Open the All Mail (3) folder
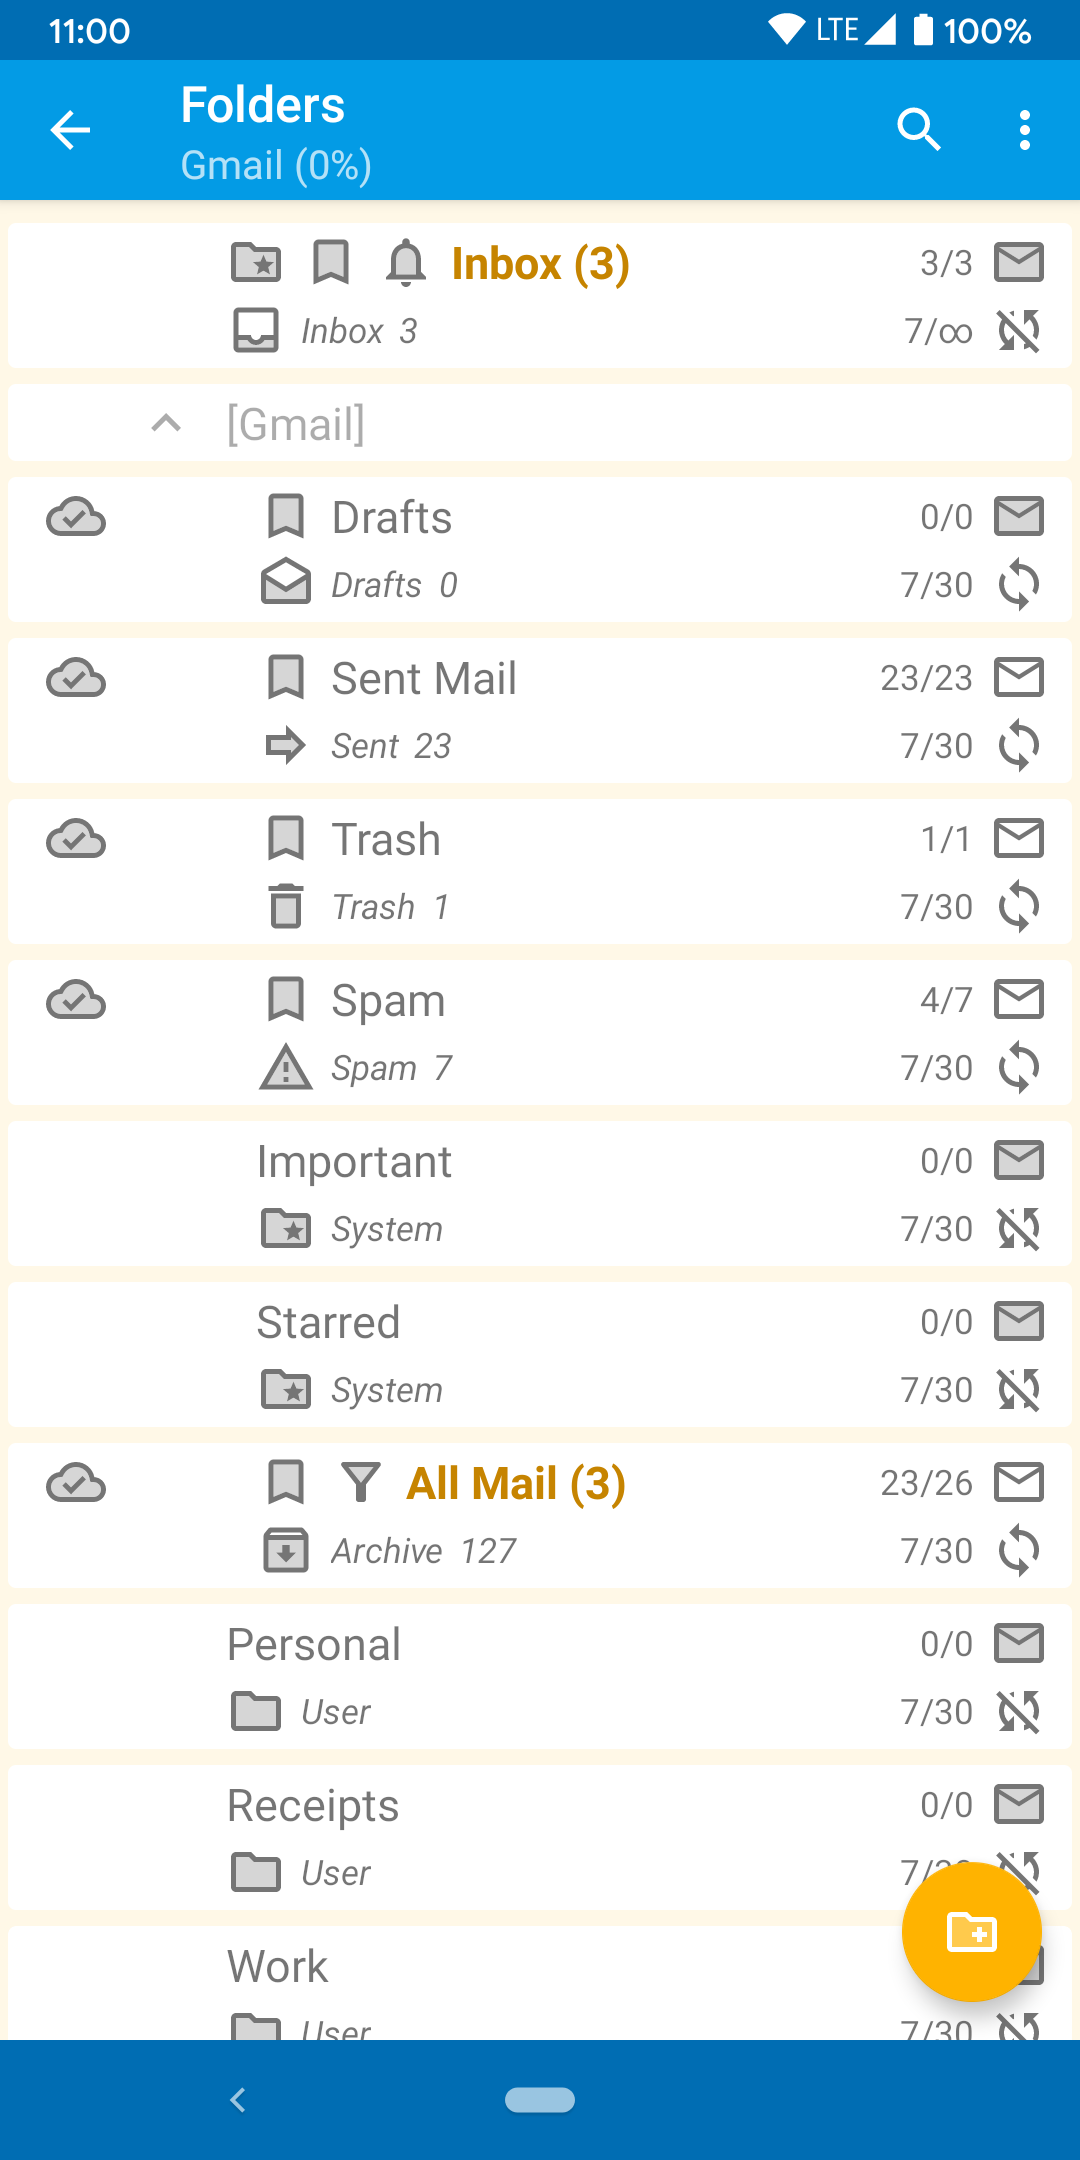 pyautogui.click(x=516, y=1483)
